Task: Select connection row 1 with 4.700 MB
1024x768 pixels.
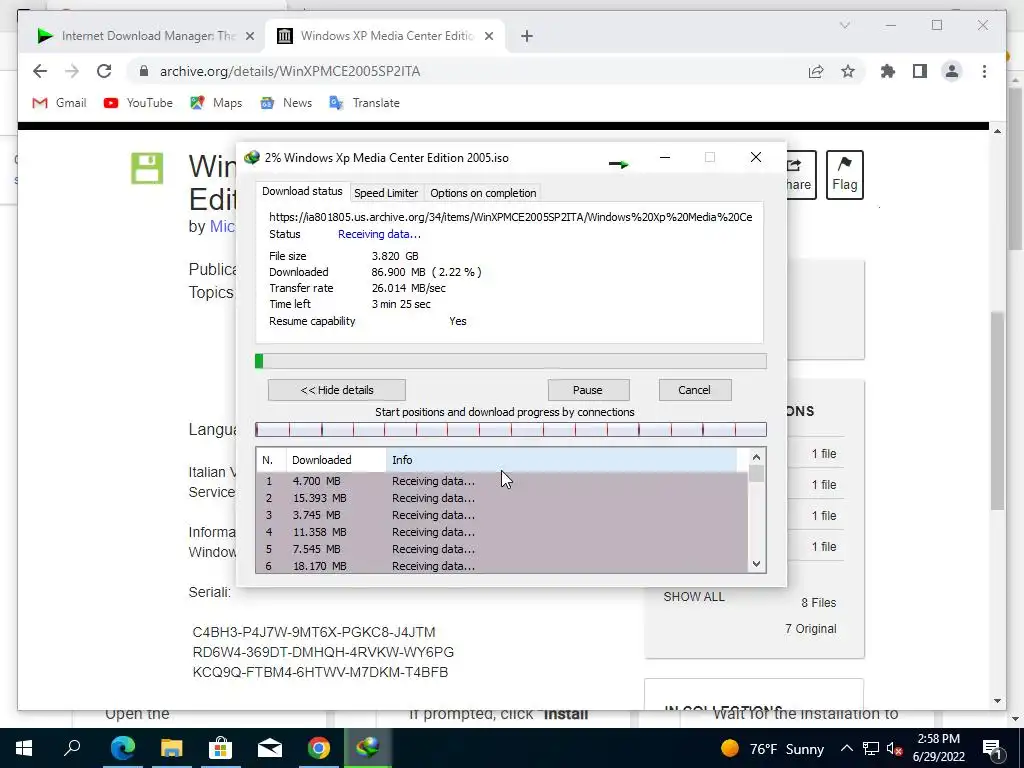Action: [502, 481]
